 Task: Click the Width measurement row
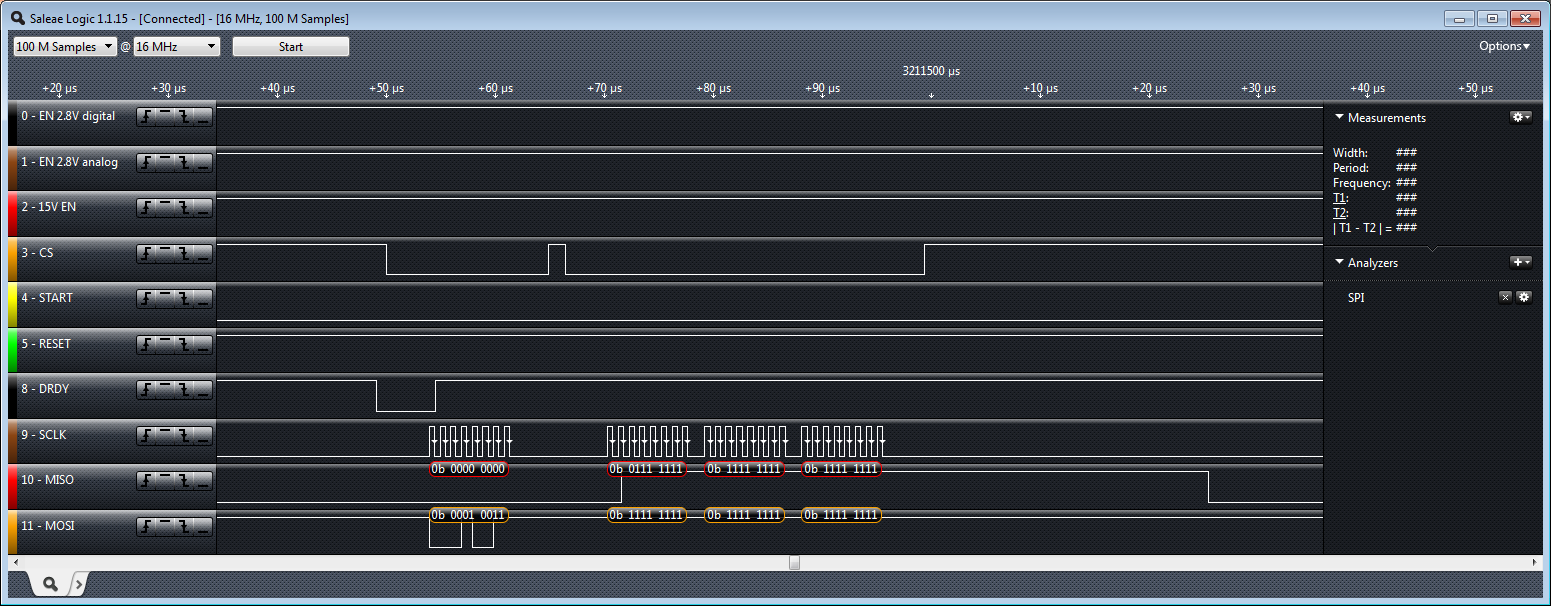1375,153
